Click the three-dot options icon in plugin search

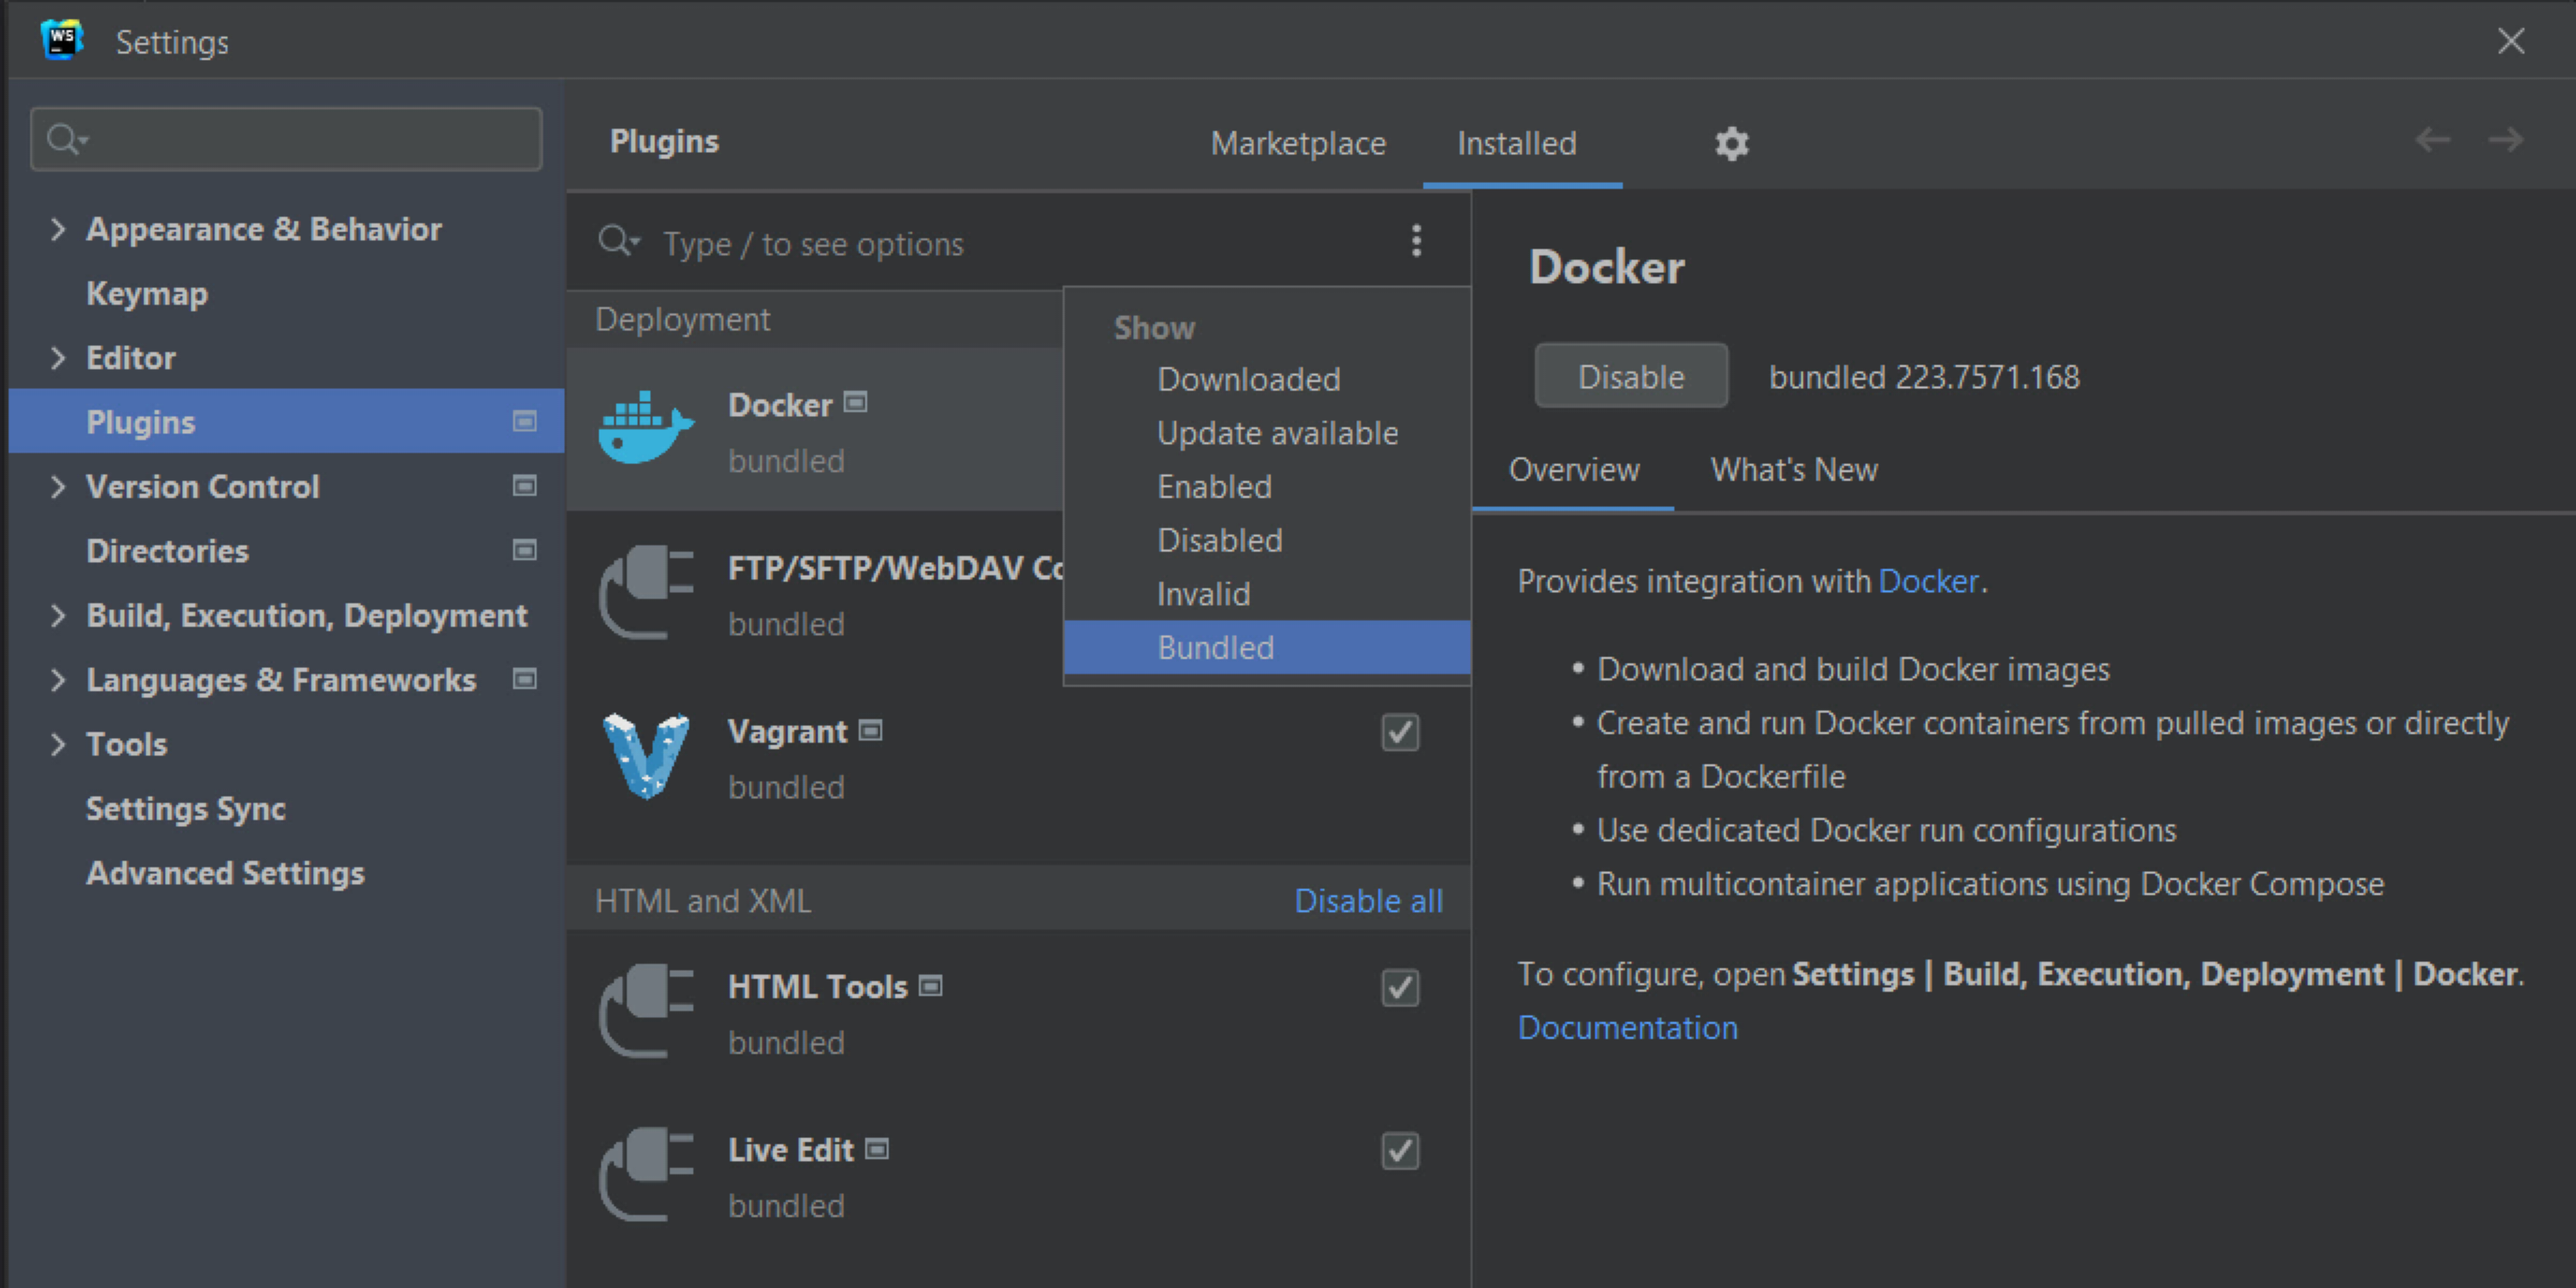click(1417, 241)
